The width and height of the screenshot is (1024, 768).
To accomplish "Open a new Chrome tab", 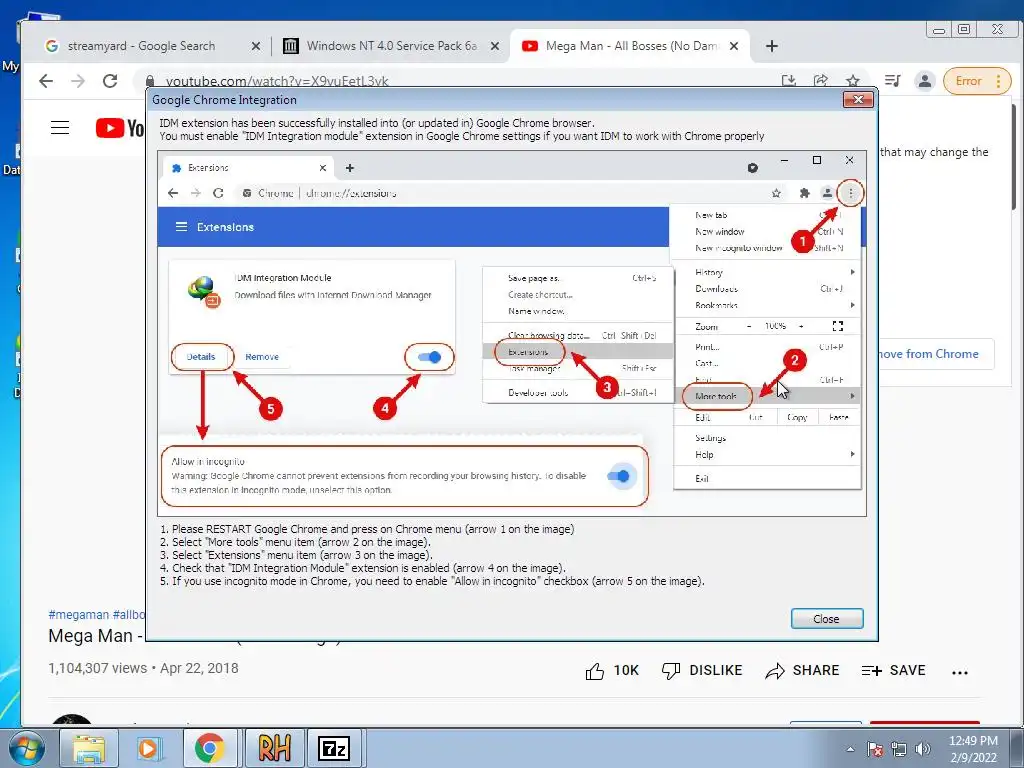I will coord(771,46).
